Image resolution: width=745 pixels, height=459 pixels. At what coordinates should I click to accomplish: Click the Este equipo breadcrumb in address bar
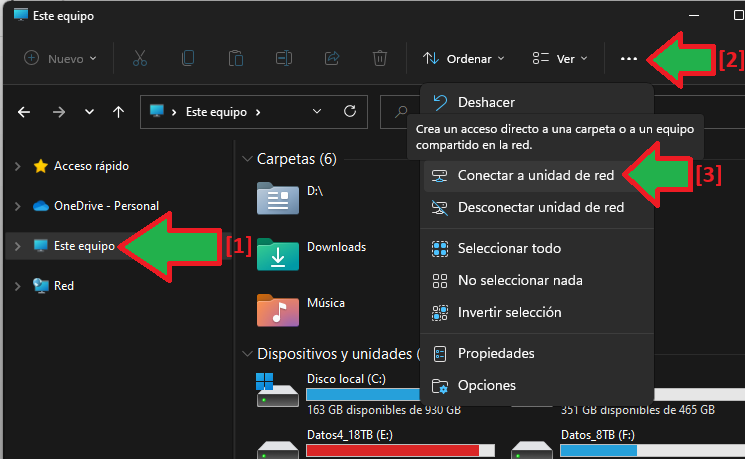point(216,112)
